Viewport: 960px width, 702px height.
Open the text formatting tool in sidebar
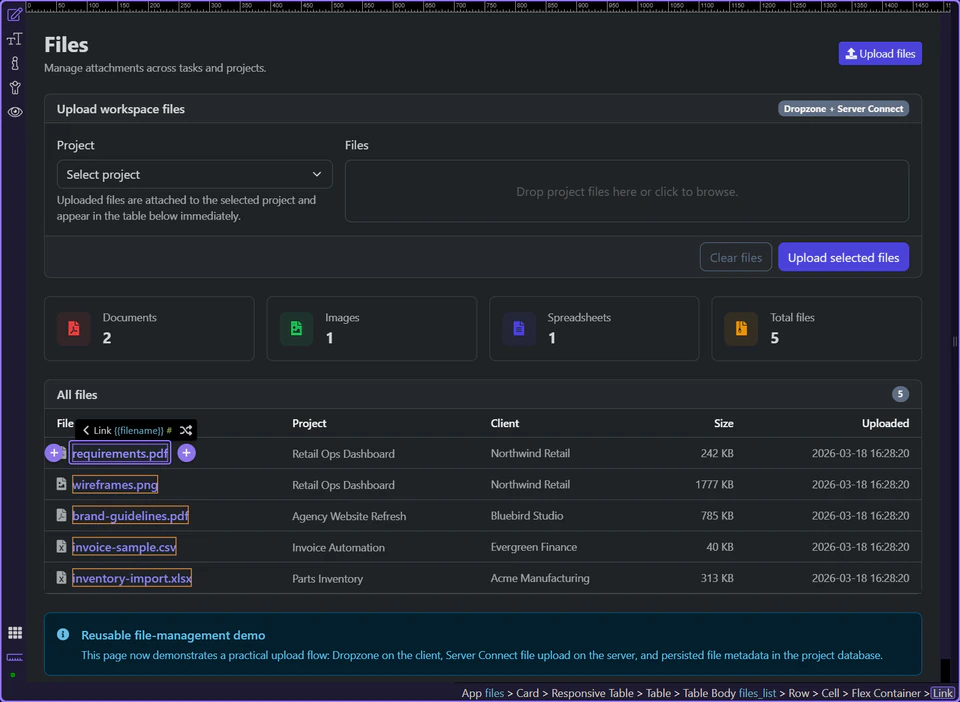point(14,39)
